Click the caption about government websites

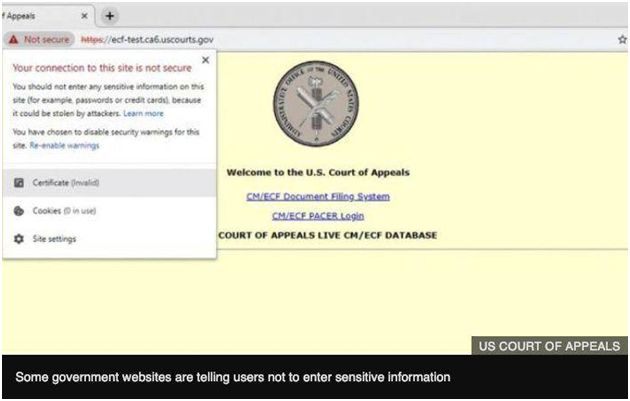233,377
